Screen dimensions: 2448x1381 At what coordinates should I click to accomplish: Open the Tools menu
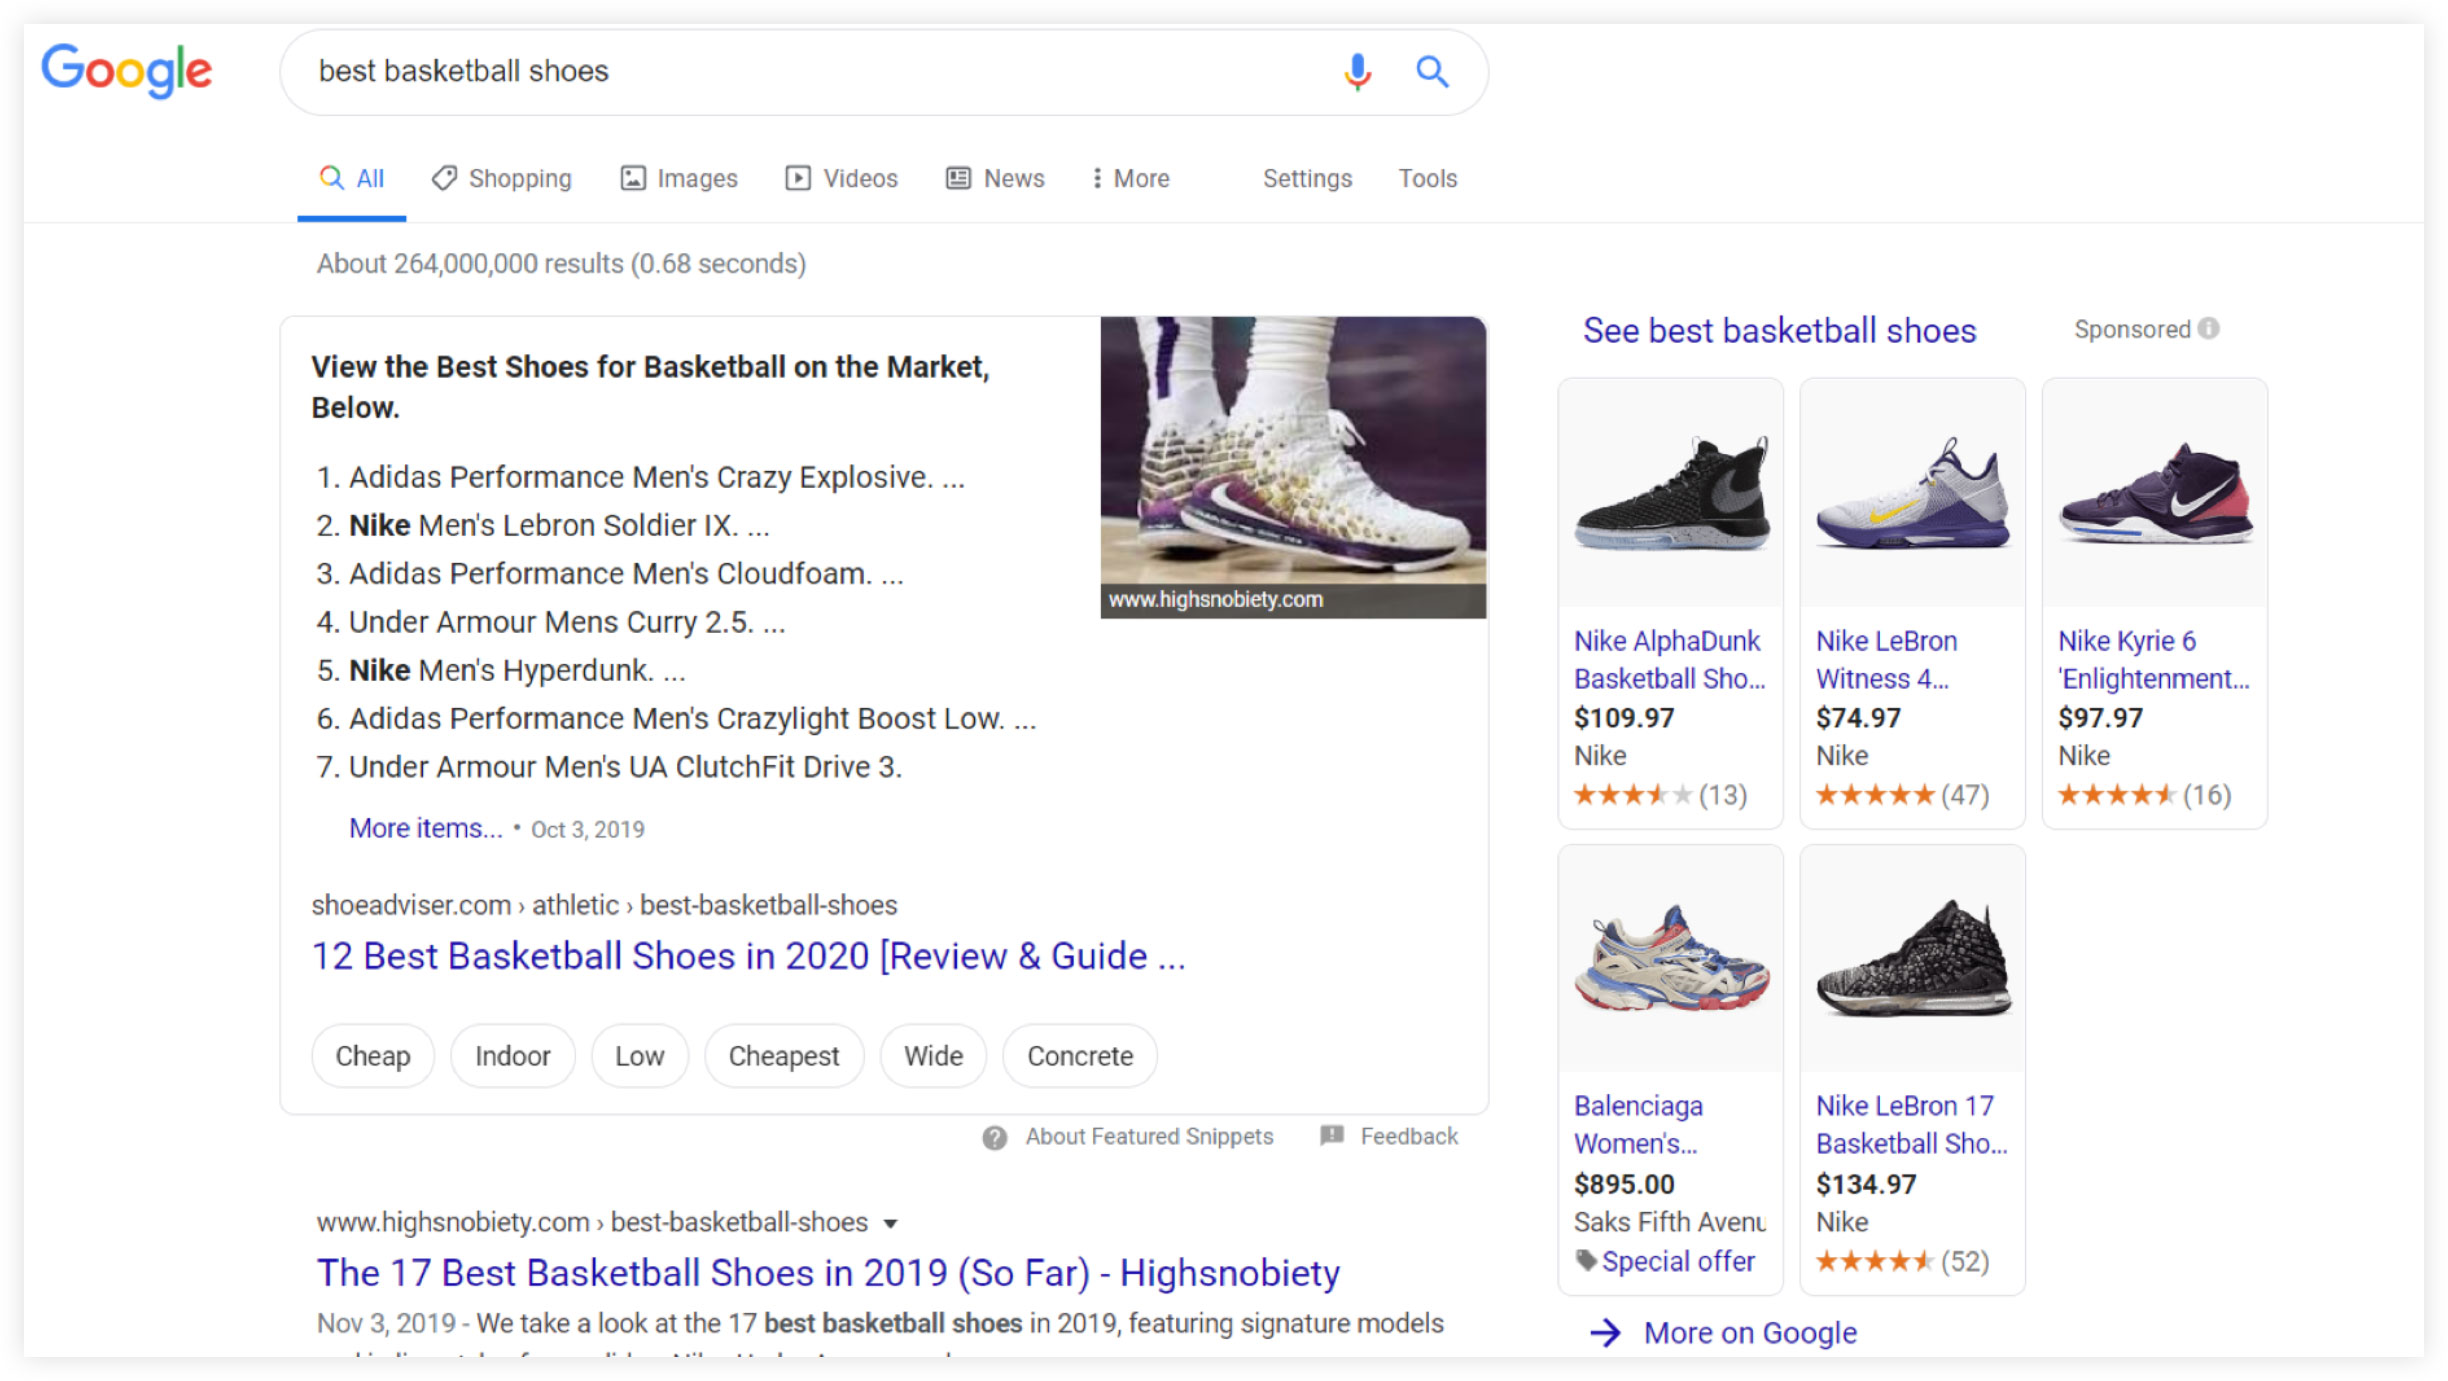point(1427,178)
